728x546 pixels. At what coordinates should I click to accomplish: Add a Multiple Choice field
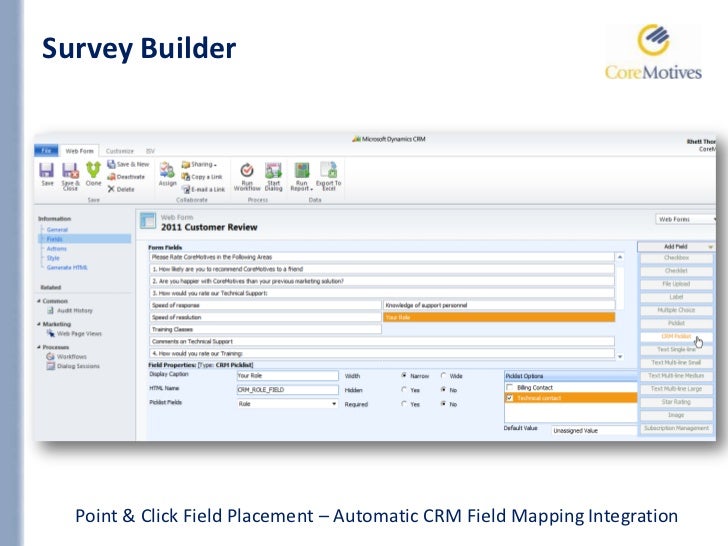click(x=676, y=310)
